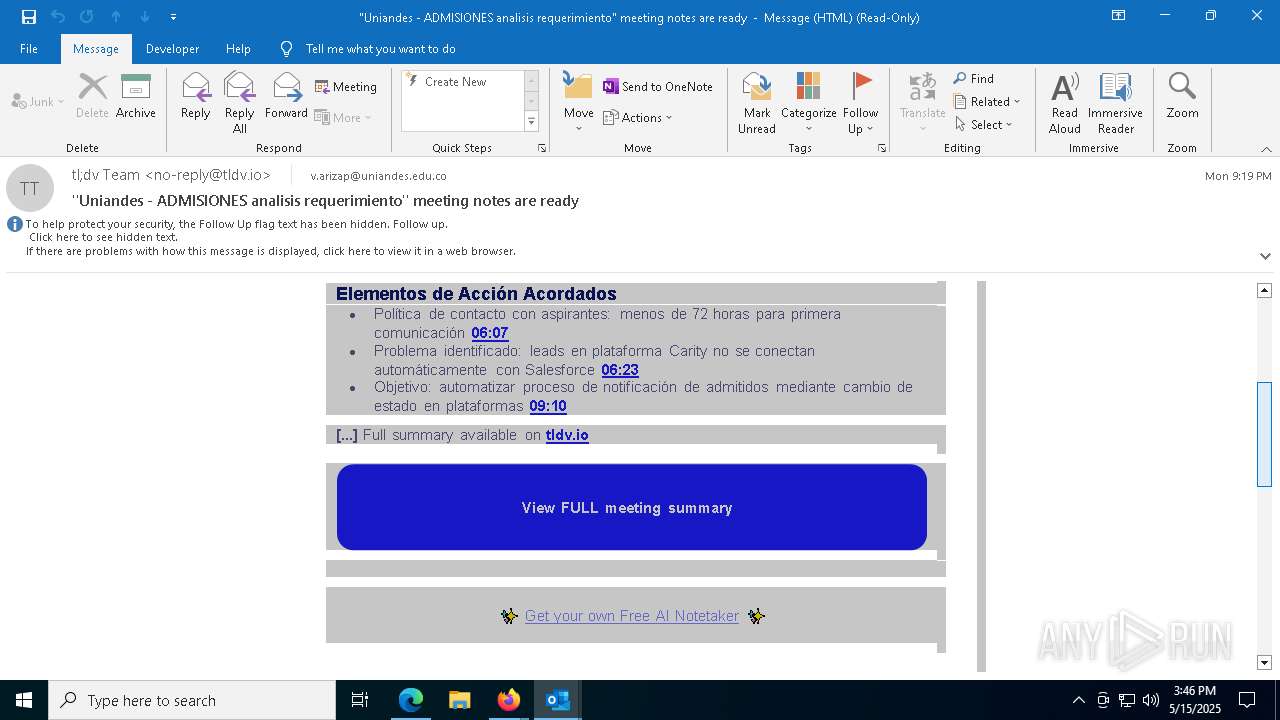Screen dimensions: 1280x720
Task: Show hidden system tray icons
Action: [1078, 700]
